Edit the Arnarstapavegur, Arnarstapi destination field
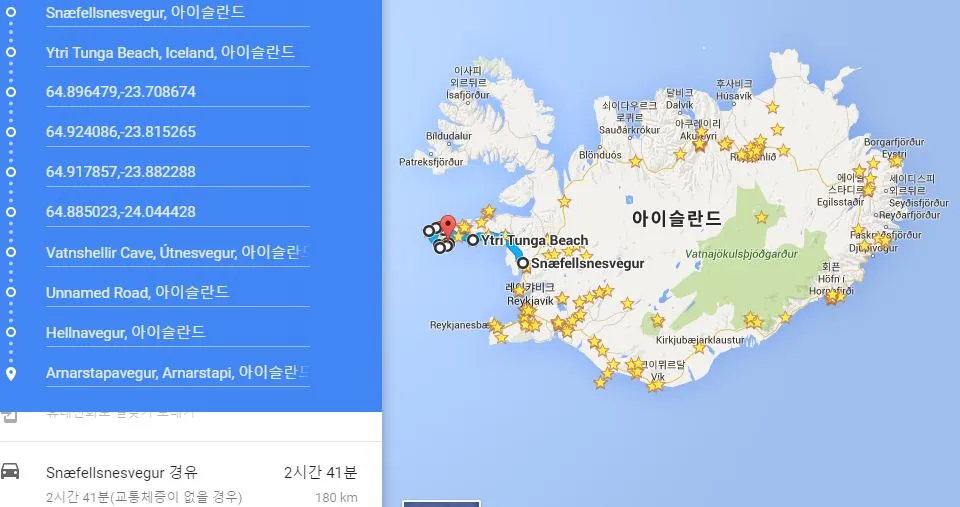This screenshot has height=507, width=960. 170,372
